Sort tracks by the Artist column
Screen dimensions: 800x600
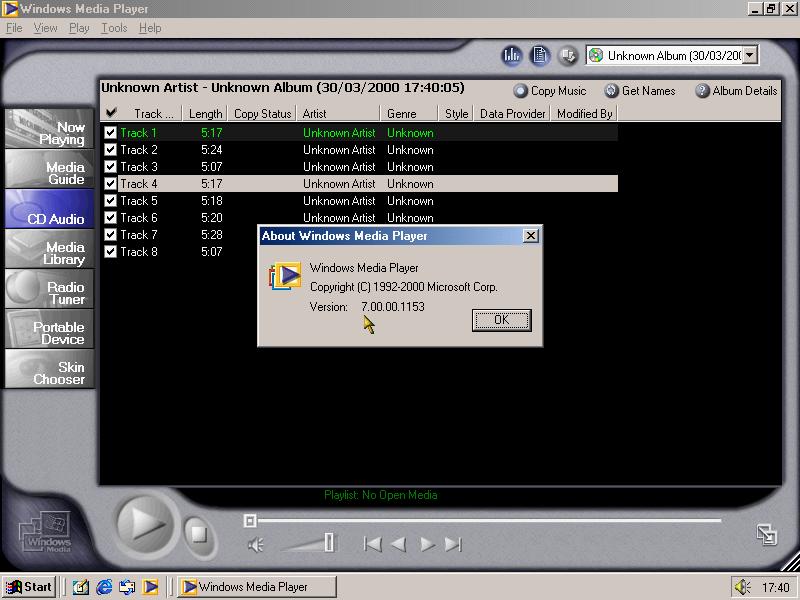coord(338,114)
